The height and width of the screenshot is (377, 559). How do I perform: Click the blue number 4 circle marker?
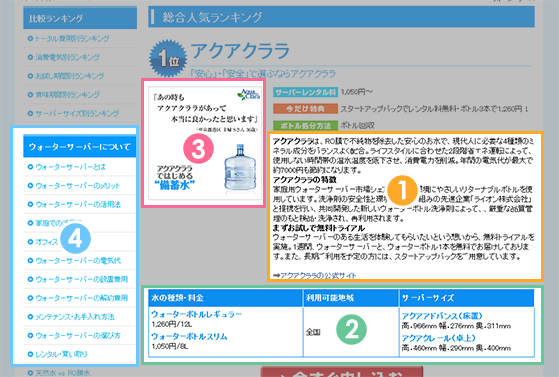point(76,238)
